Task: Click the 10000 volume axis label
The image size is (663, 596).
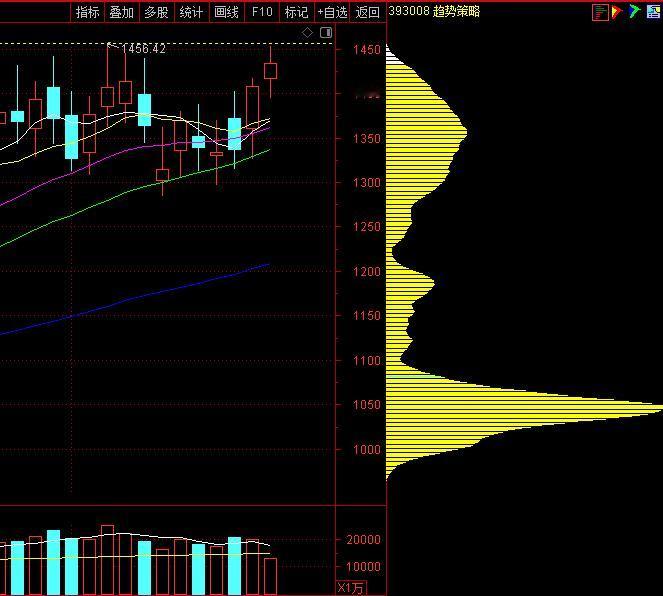Action: point(363,566)
